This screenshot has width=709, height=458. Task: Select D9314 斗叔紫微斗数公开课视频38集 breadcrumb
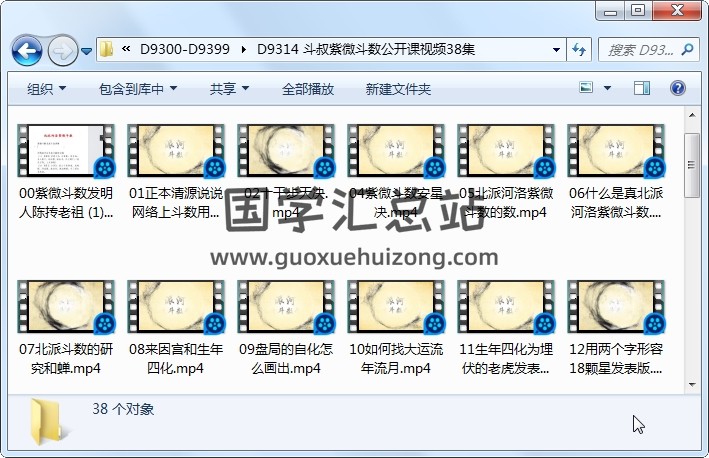[366, 49]
